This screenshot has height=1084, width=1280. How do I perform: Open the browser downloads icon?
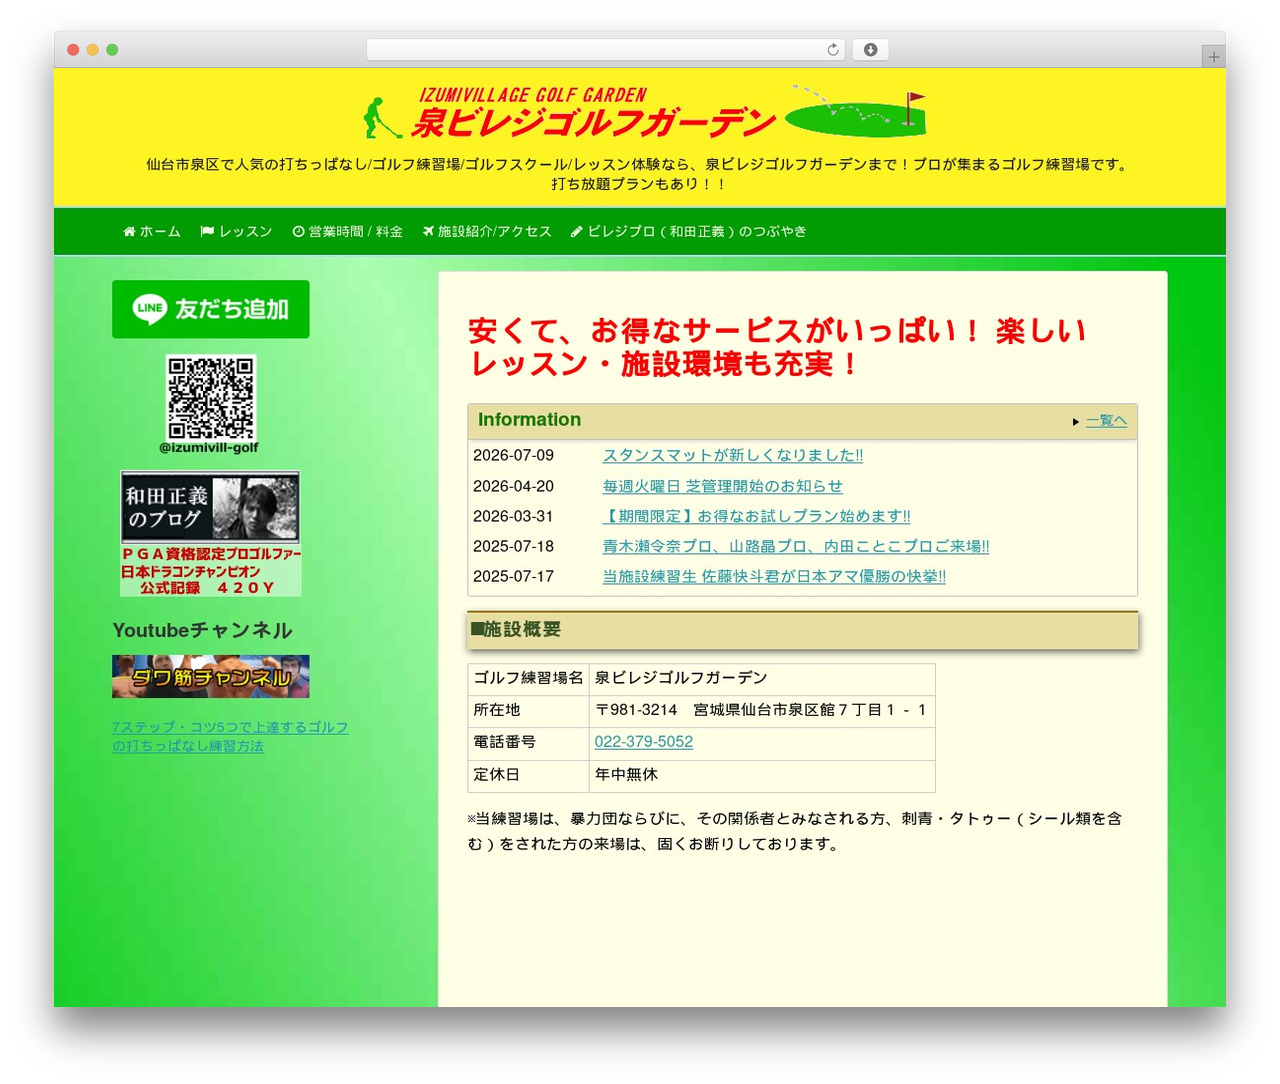870,50
